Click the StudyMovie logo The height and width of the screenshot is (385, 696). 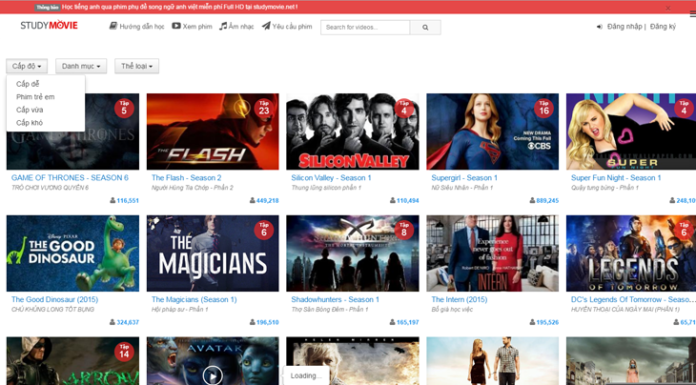point(49,25)
